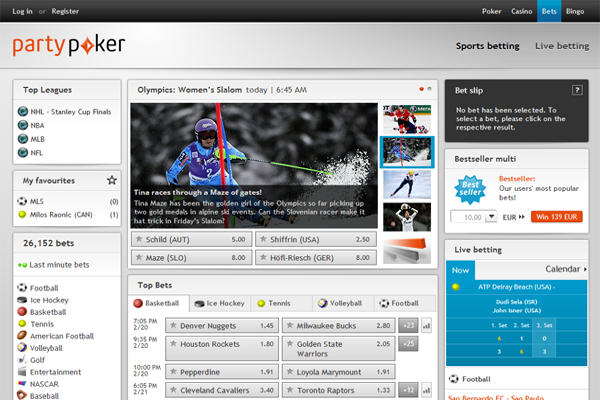This screenshot has height=400, width=600.
Task: Click the football icon next to MLS
Action: [22, 201]
